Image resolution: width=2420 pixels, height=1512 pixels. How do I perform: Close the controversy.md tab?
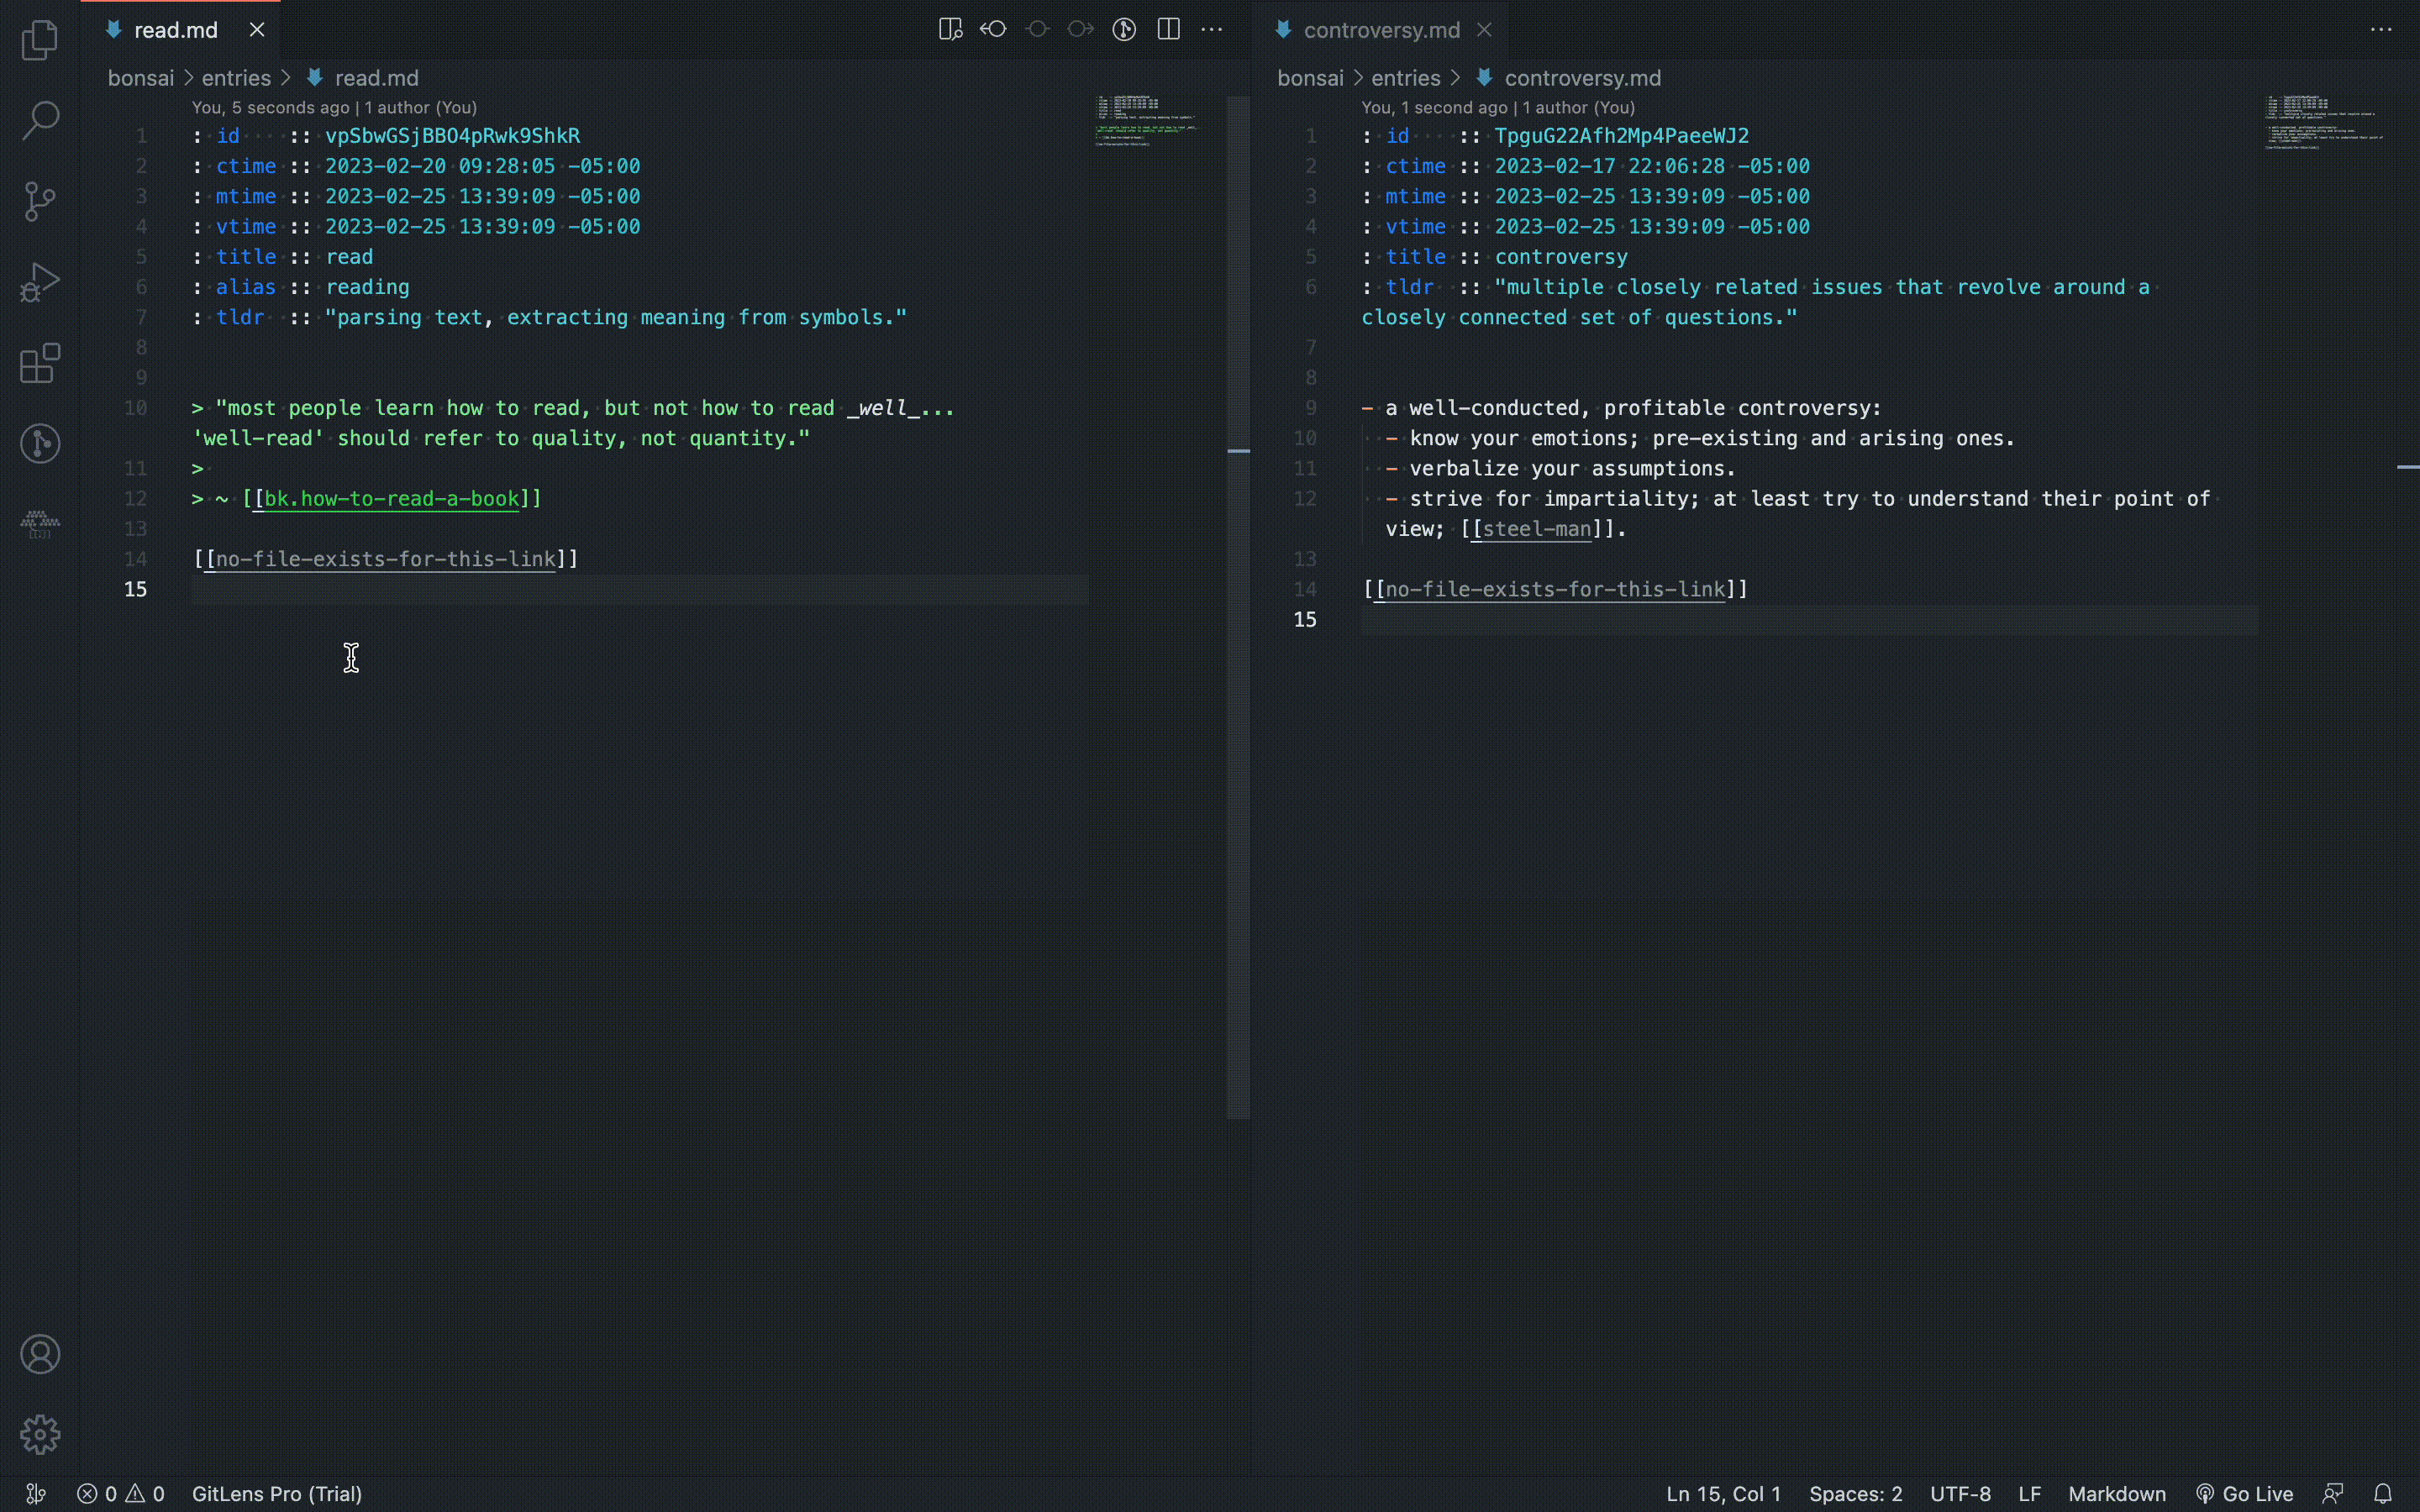[1484, 30]
